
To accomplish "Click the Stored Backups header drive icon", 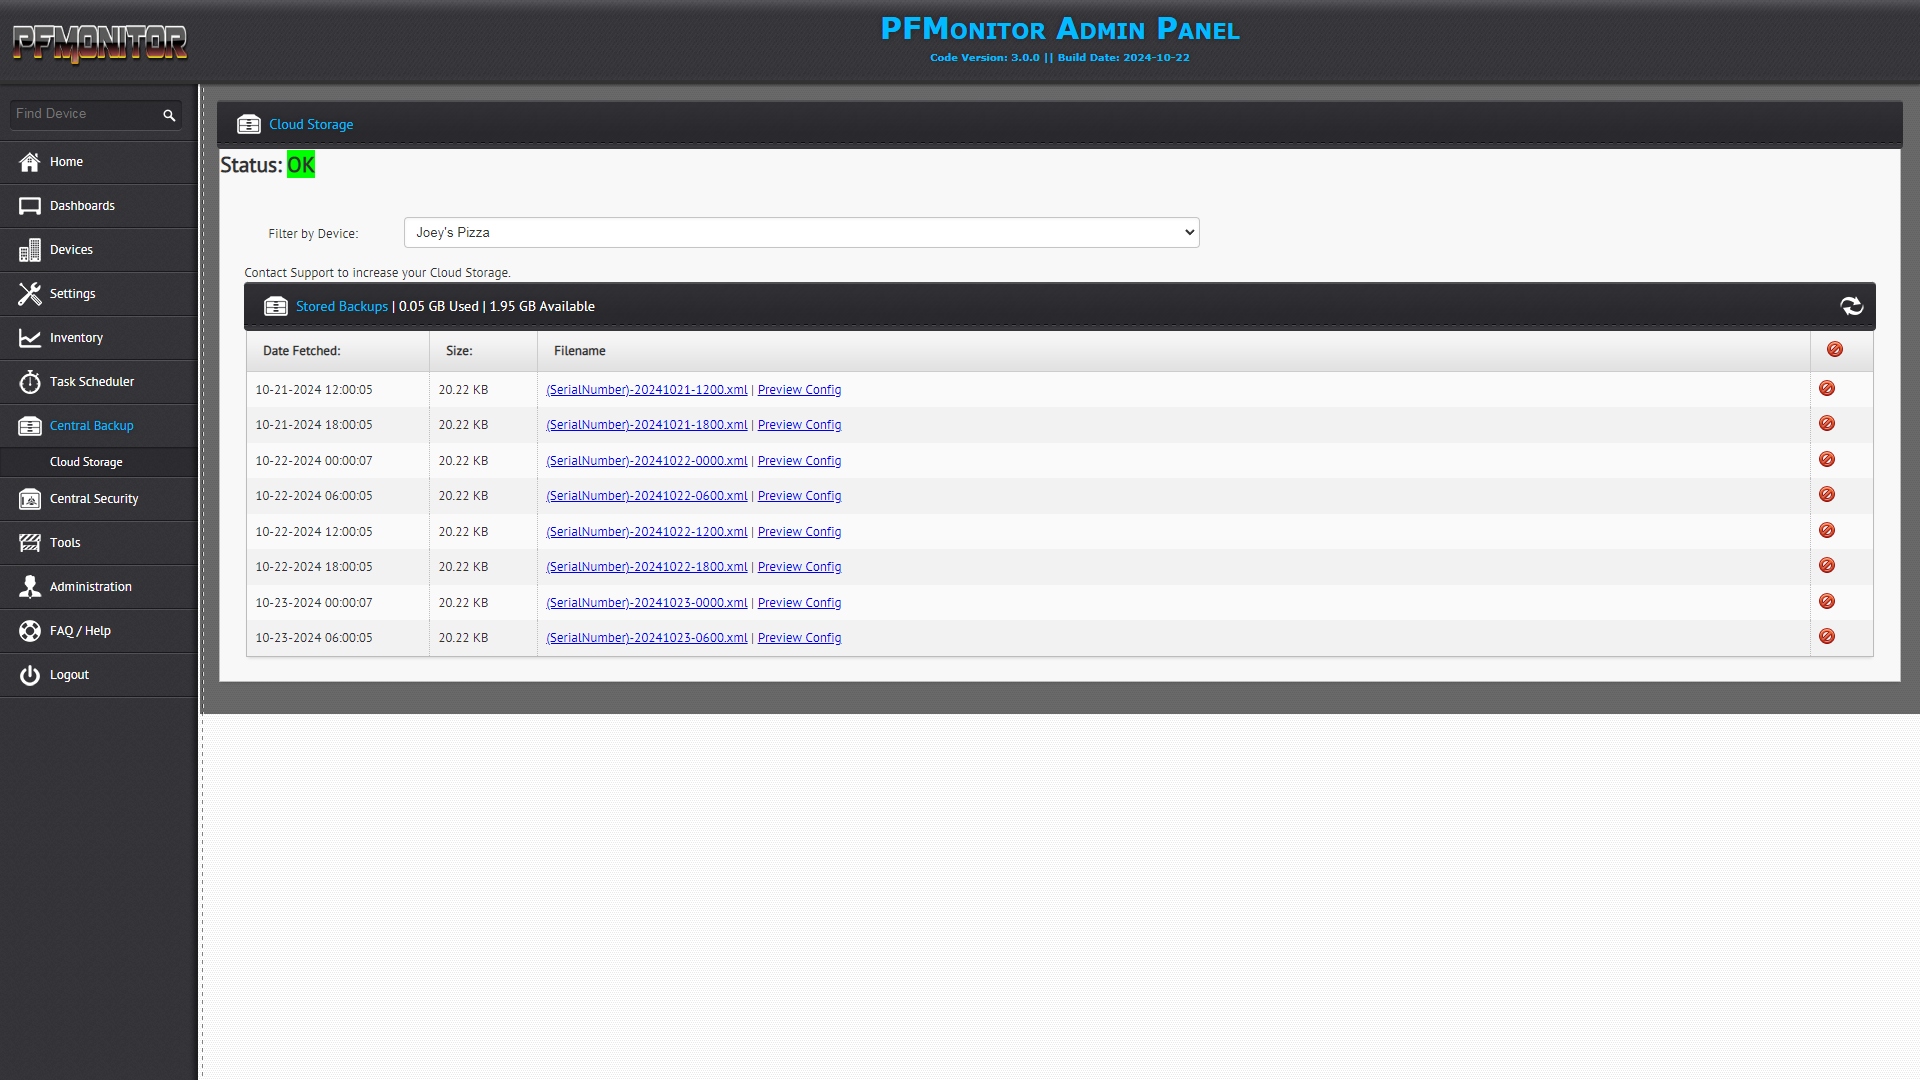I will (275, 306).
